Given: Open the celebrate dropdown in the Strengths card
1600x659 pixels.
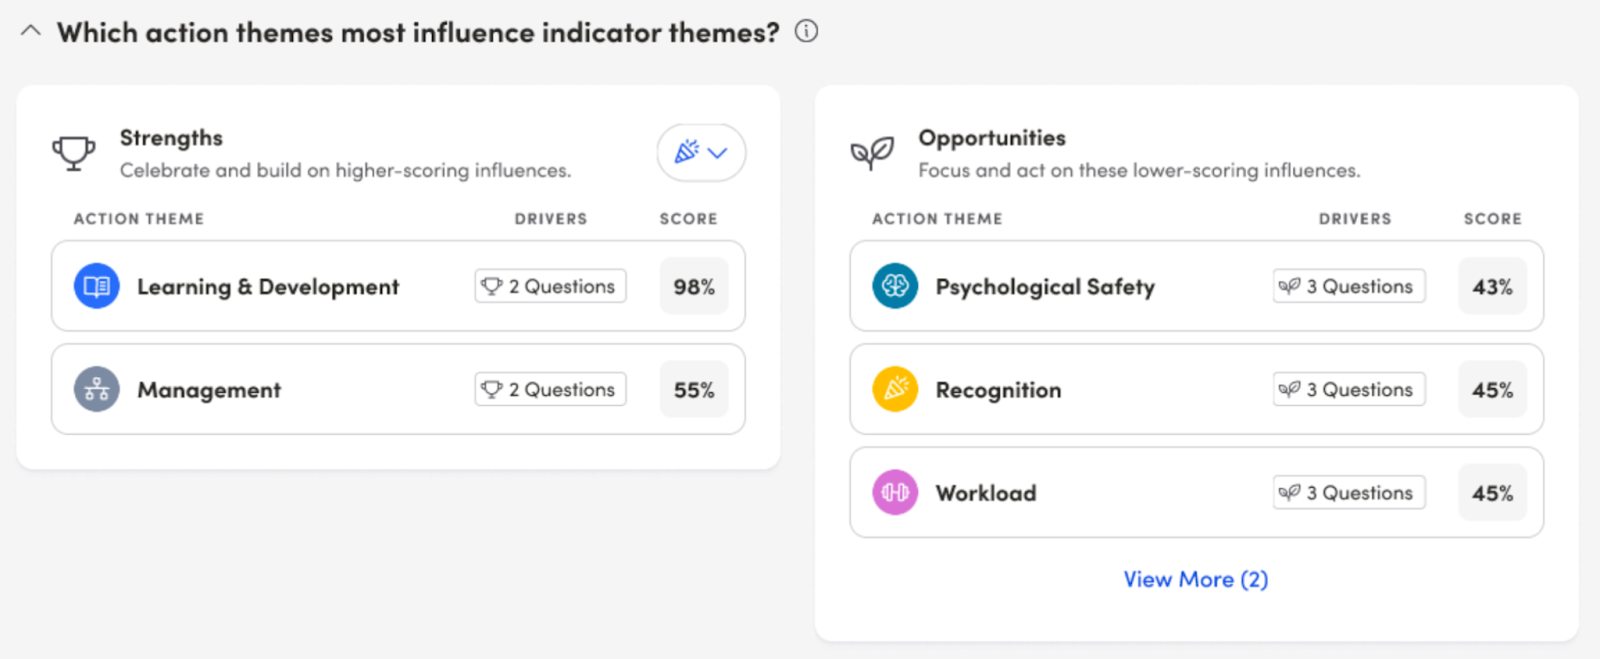Looking at the screenshot, I should pyautogui.click(x=701, y=153).
